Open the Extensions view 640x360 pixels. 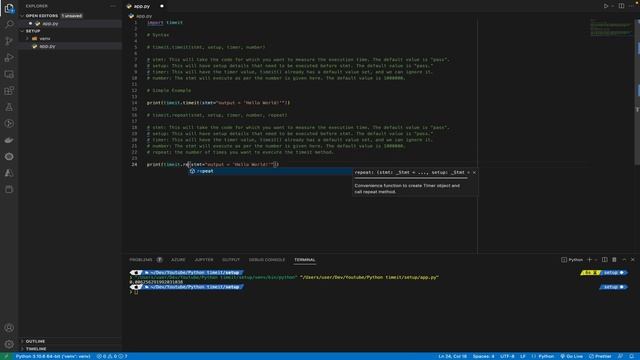tap(9, 91)
